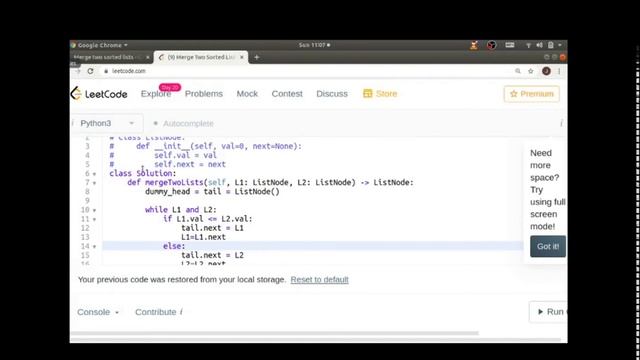Click the leetcode.com address bar
Image resolution: width=640 pixels, height=360 pixels.
(x=306, y=71)
